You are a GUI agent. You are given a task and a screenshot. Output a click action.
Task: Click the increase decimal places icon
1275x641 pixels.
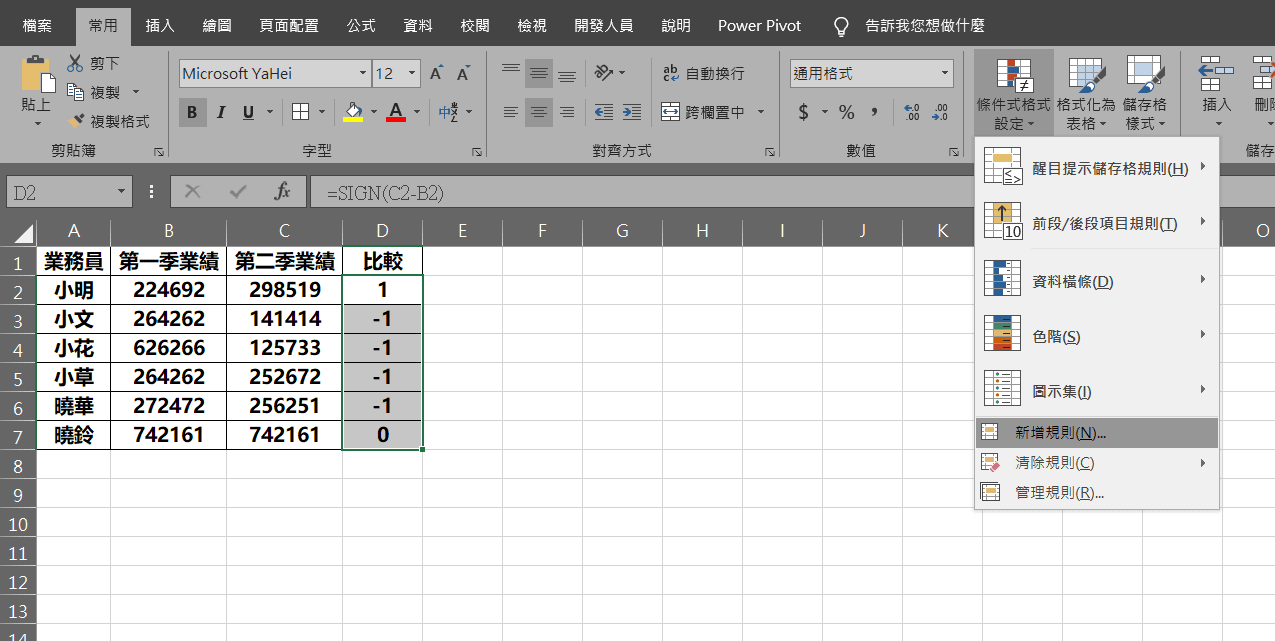tap(912, 113)
